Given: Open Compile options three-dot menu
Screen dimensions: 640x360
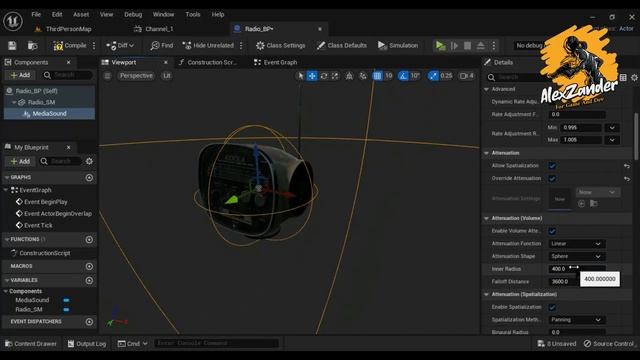Looking at the screenshot, I should click(x=94, y=45).
